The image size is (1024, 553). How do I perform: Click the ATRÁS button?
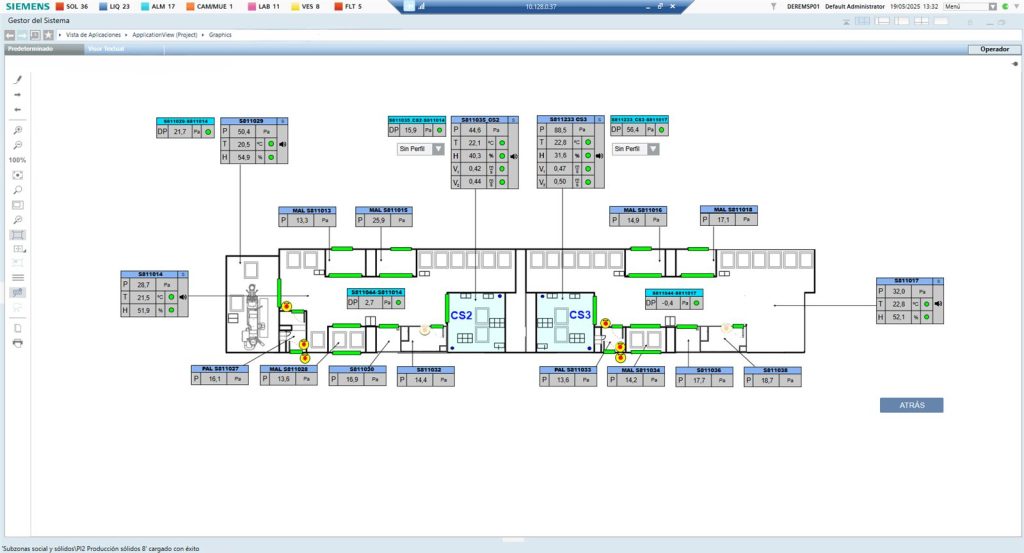[x=911, y=405]
